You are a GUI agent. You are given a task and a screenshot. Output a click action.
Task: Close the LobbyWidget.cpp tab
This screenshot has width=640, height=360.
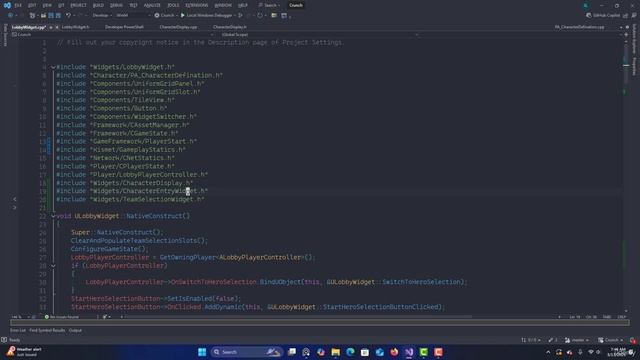pyautogui.click(x=57, y=27)
